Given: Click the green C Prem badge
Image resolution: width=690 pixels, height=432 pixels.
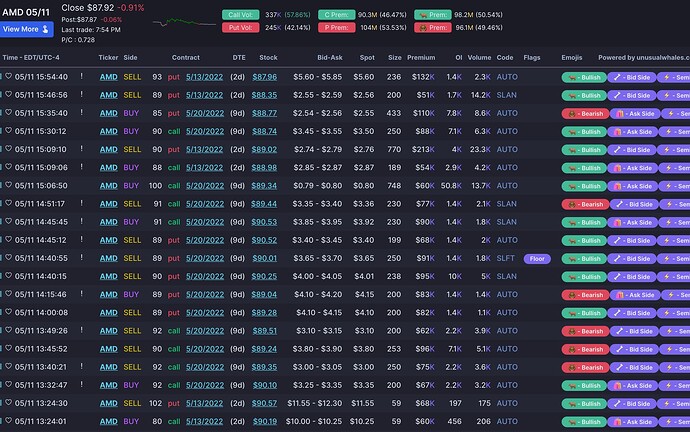Looking at the screenshot, I should [x=337, y=15].
